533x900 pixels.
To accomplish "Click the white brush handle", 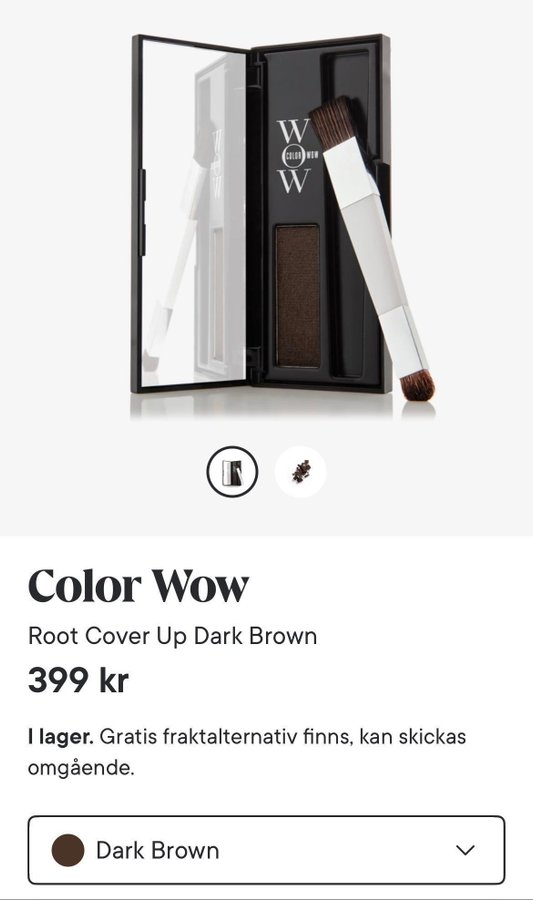I will [376, 258].
